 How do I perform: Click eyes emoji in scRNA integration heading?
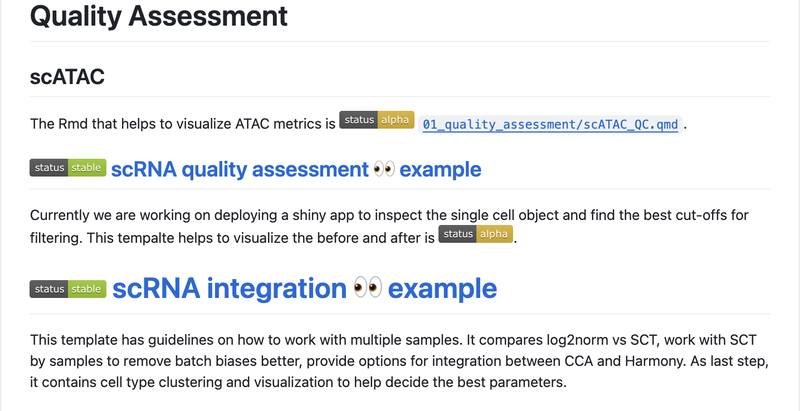pos(367,288)
